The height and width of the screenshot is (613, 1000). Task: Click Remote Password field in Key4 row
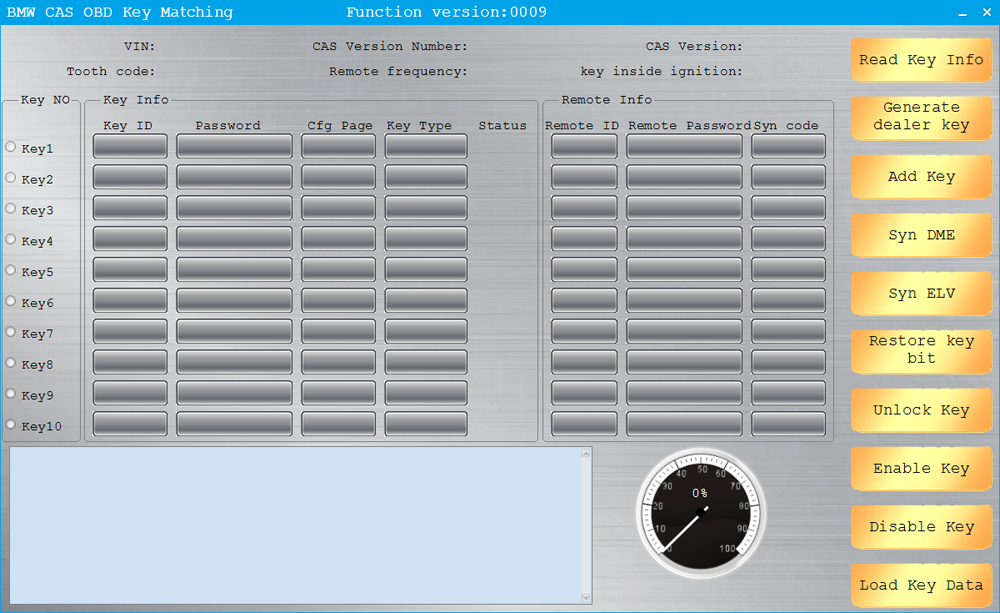point(684,239)
